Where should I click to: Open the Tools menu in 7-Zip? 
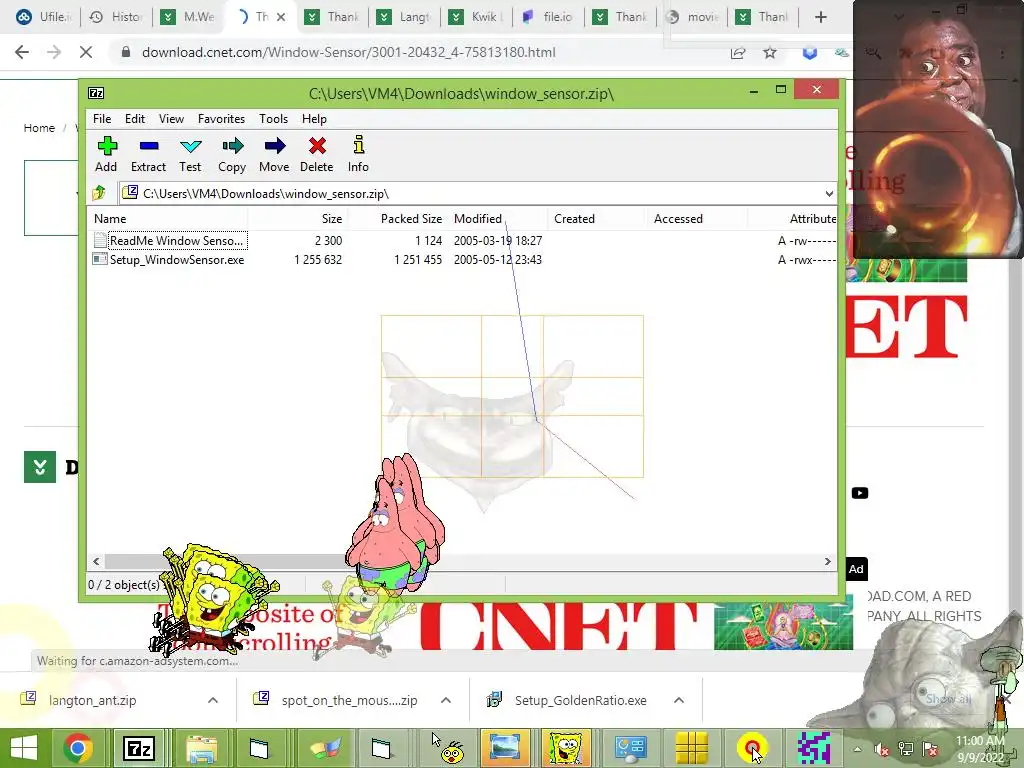pos(273,119)
